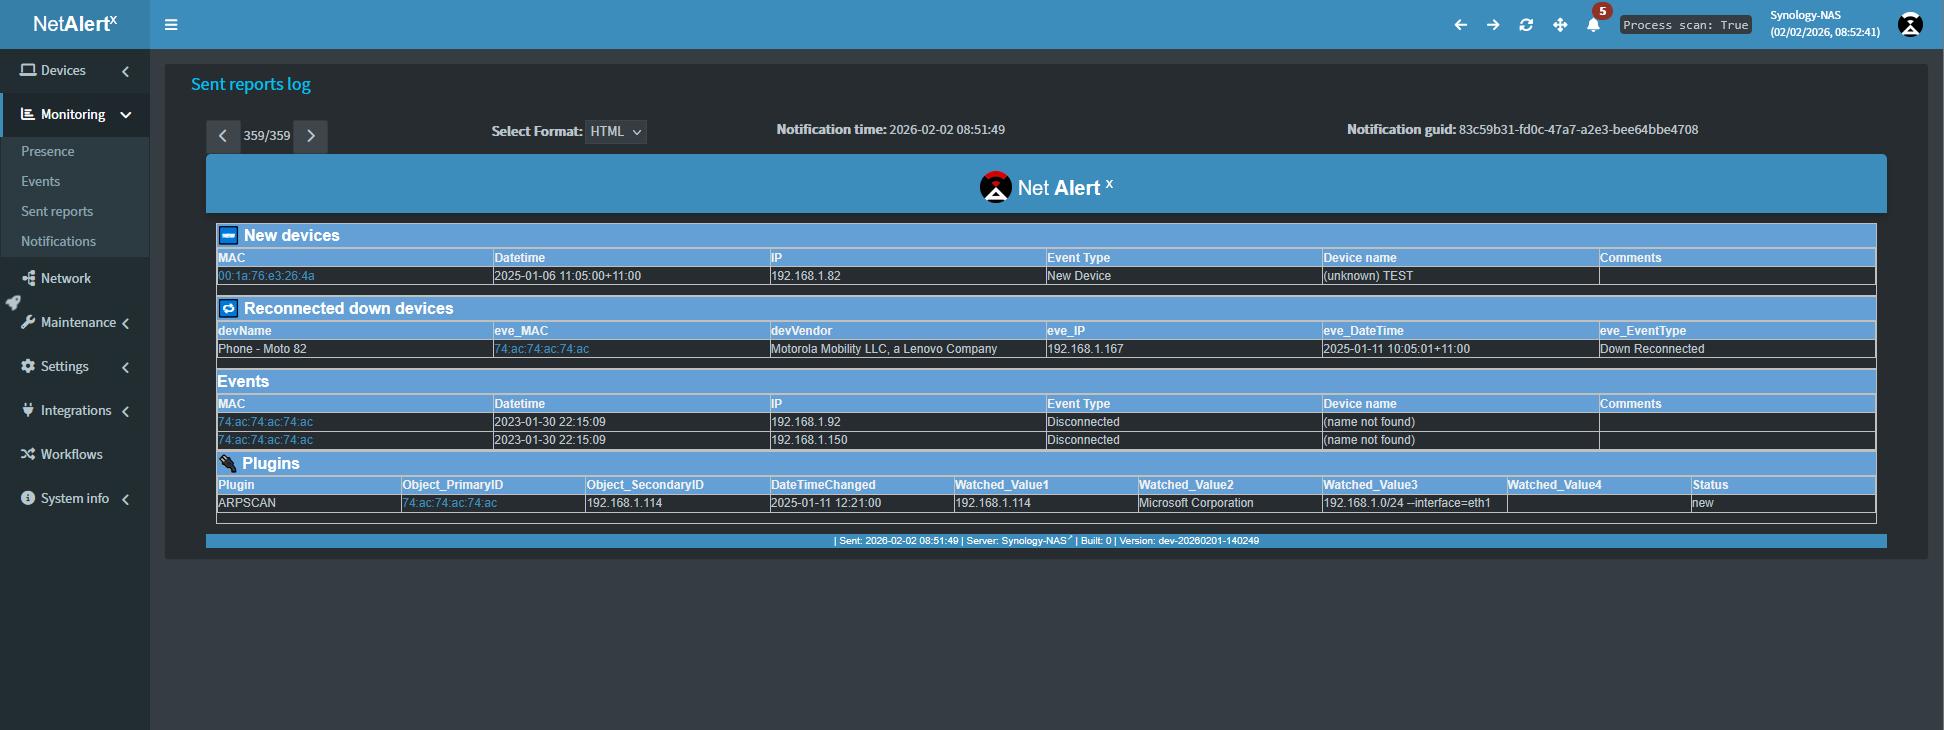Toggle the sidebar with the hamburger icon
The image size is (1944, 730).
pos(171,25)
